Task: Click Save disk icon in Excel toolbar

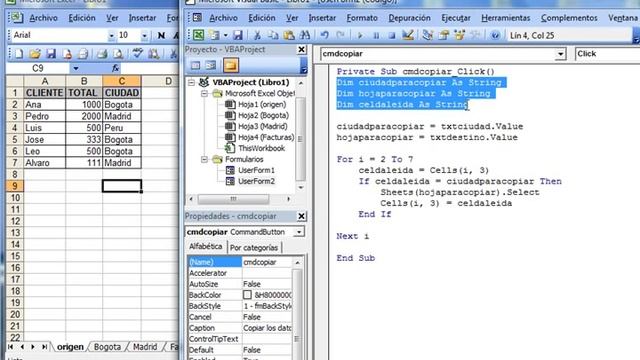Action: 51,53
